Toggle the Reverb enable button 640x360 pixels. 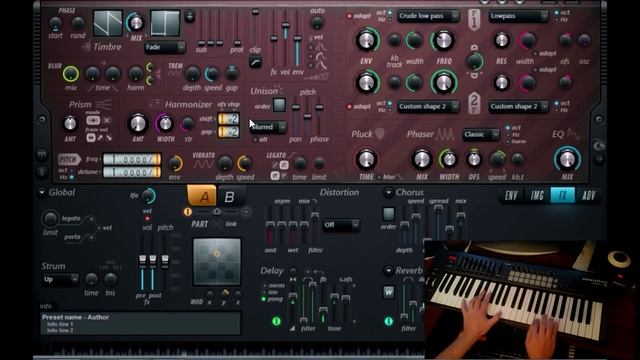pyautogui.click(x=389, y=321)
